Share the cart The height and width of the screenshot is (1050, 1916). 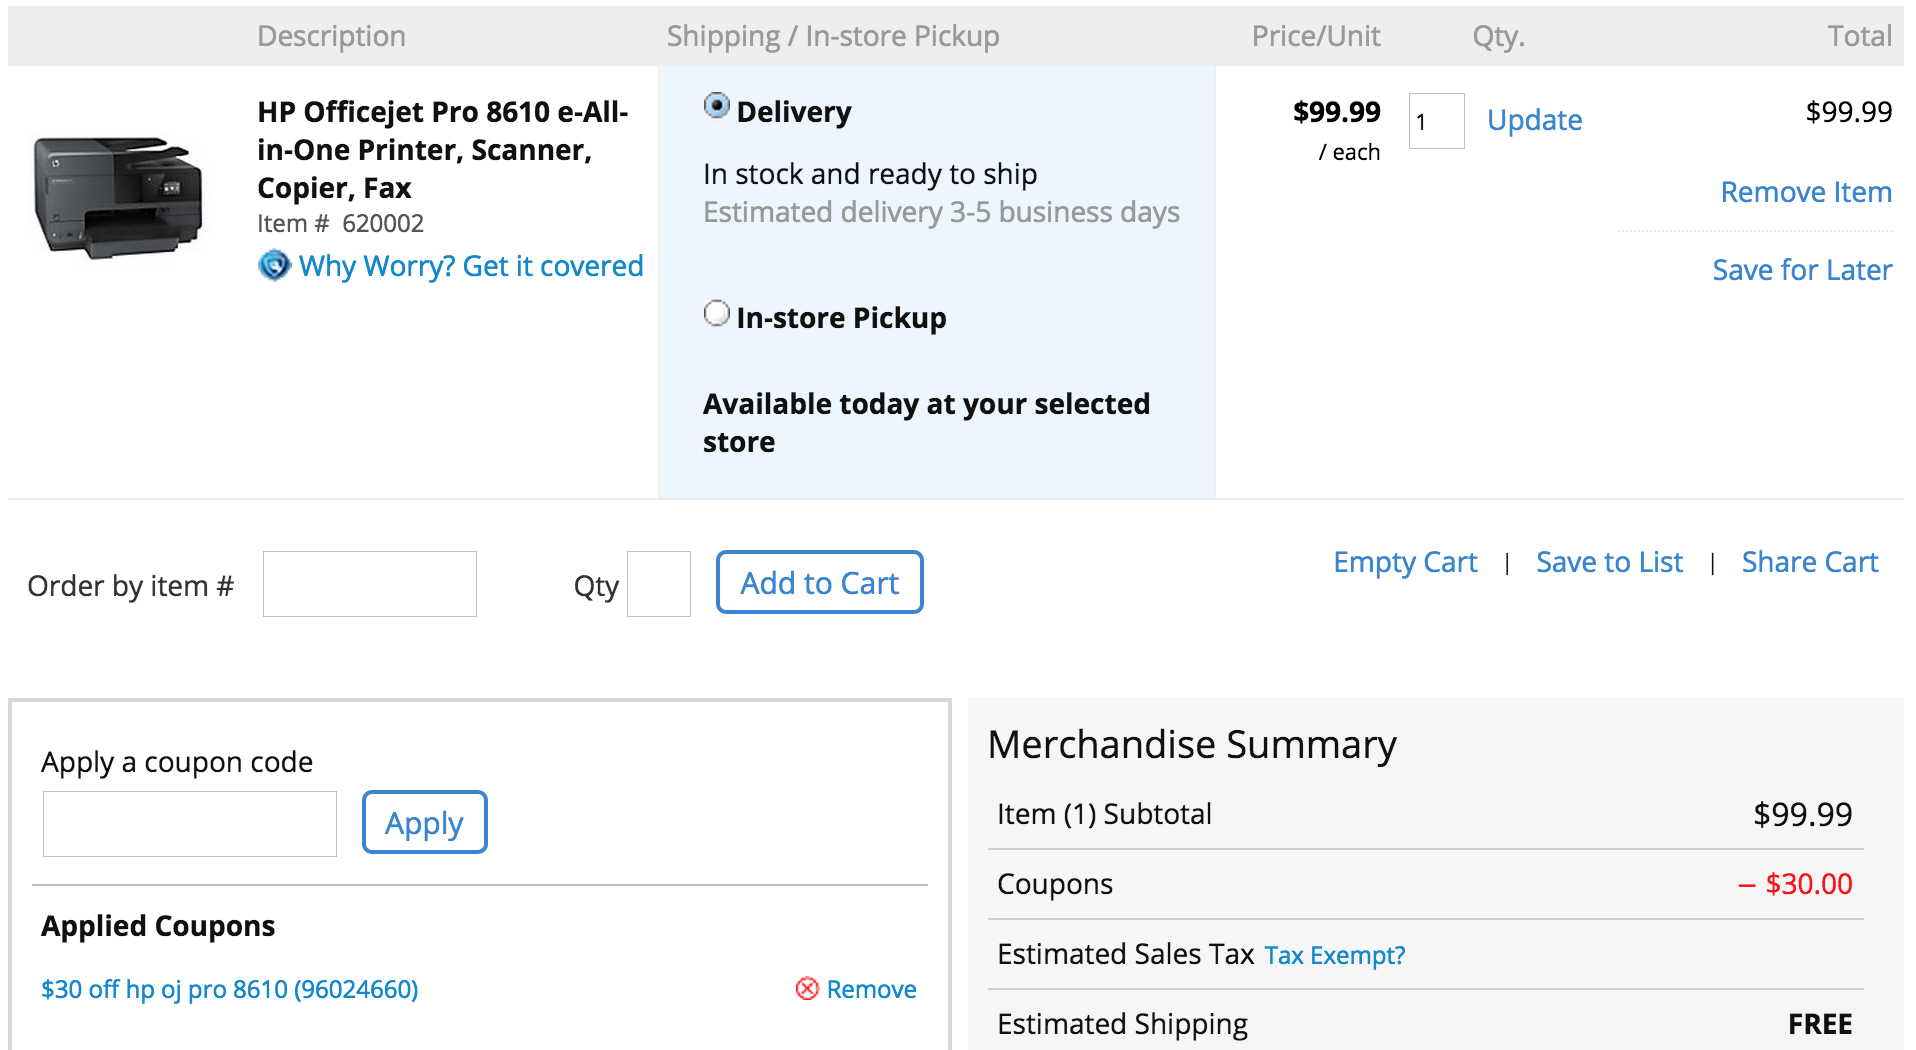1810,562
